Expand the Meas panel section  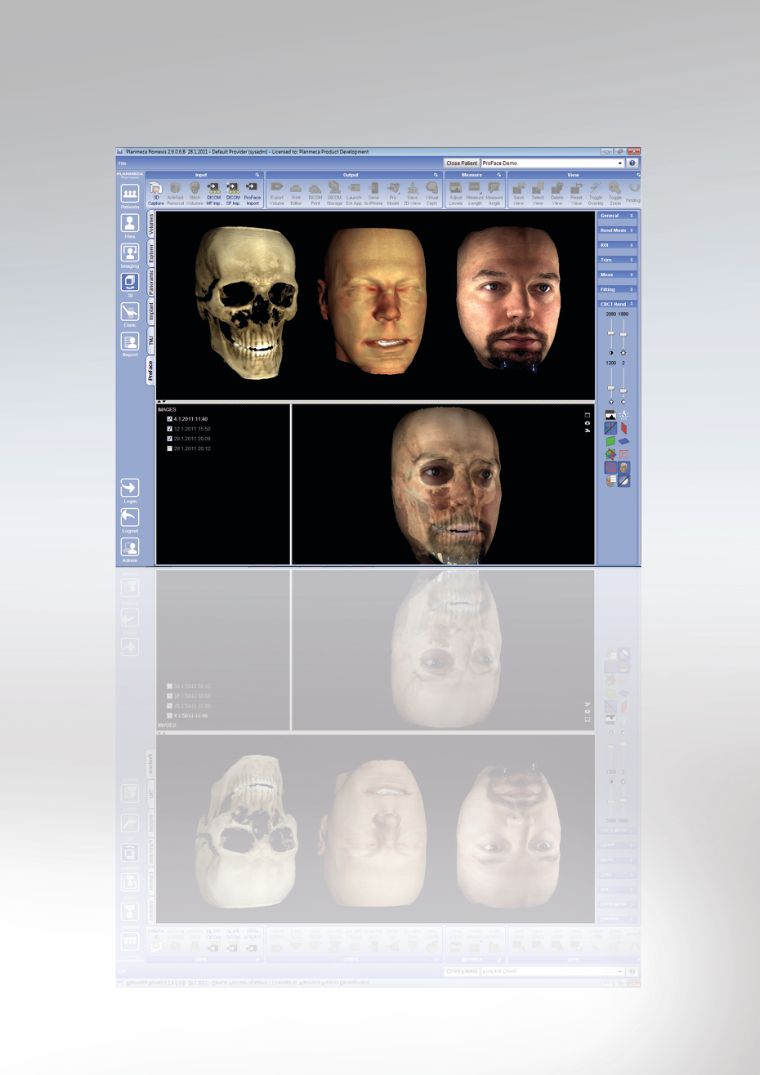click(617, 274)
